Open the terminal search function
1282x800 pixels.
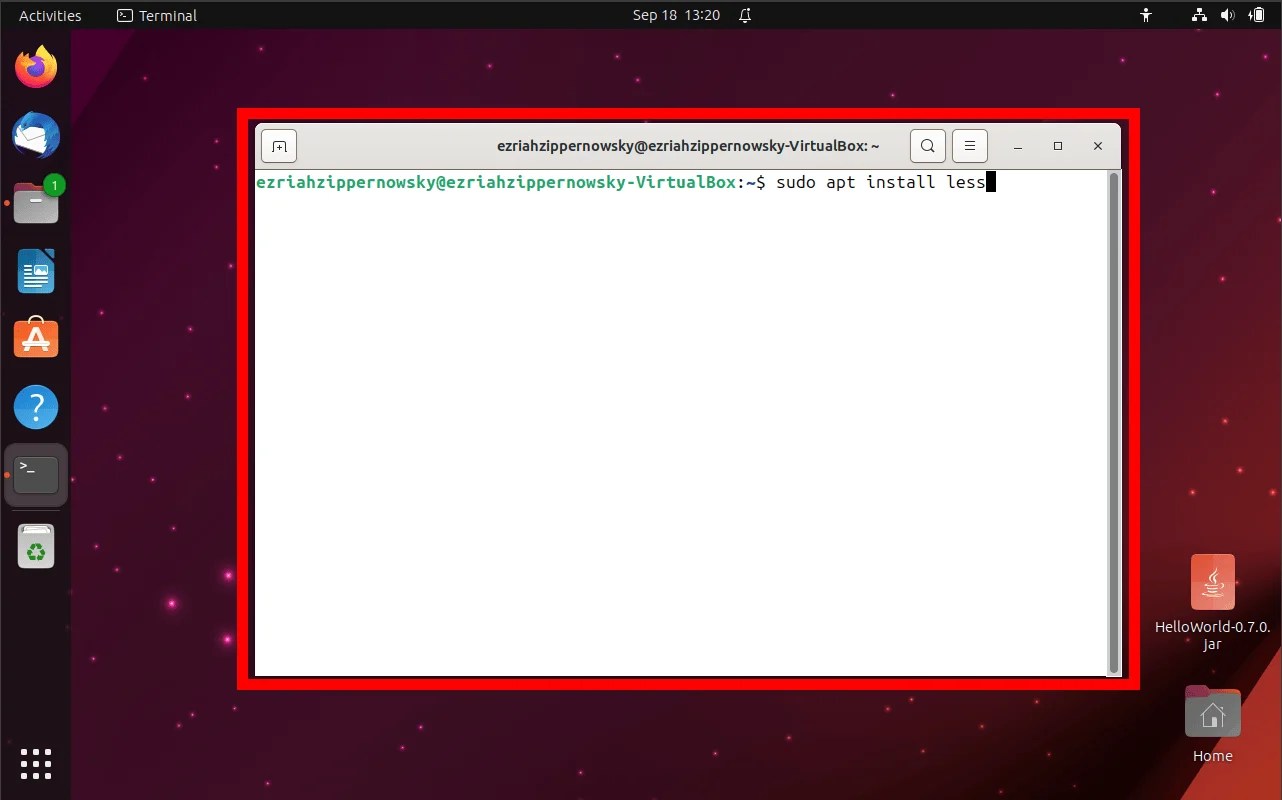click(x=927, y=145)
